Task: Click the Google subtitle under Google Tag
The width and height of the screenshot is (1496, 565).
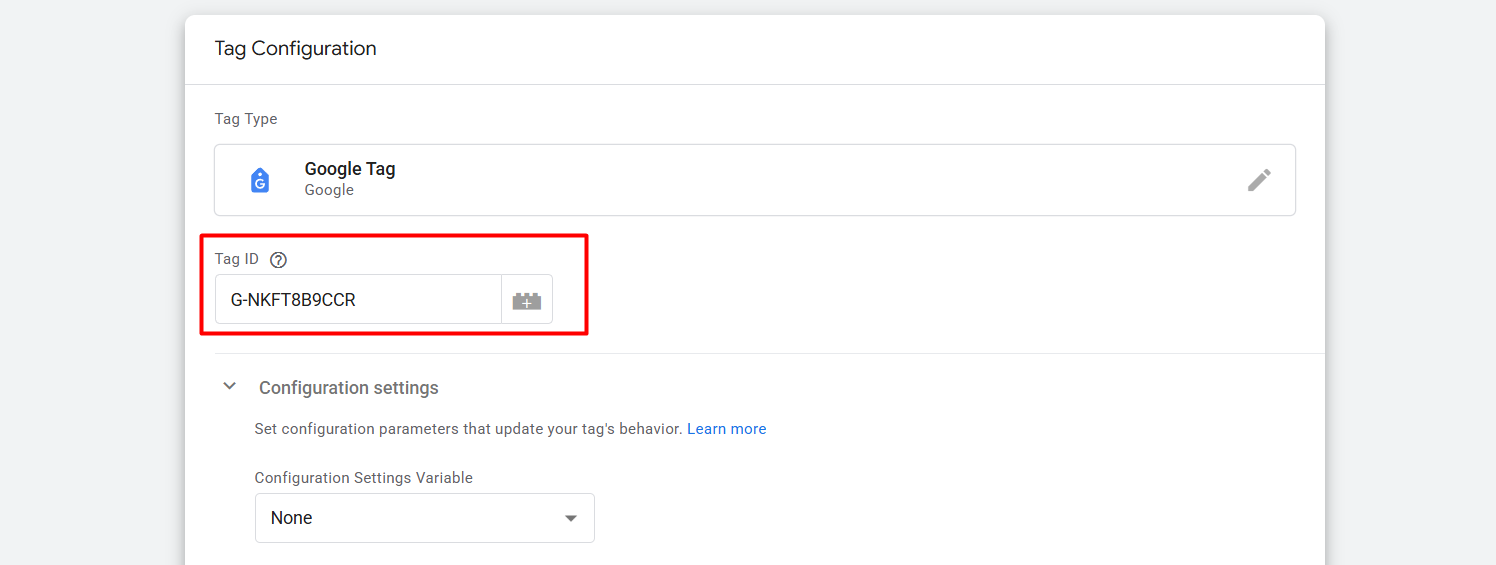Action: (x=329, y=190)
